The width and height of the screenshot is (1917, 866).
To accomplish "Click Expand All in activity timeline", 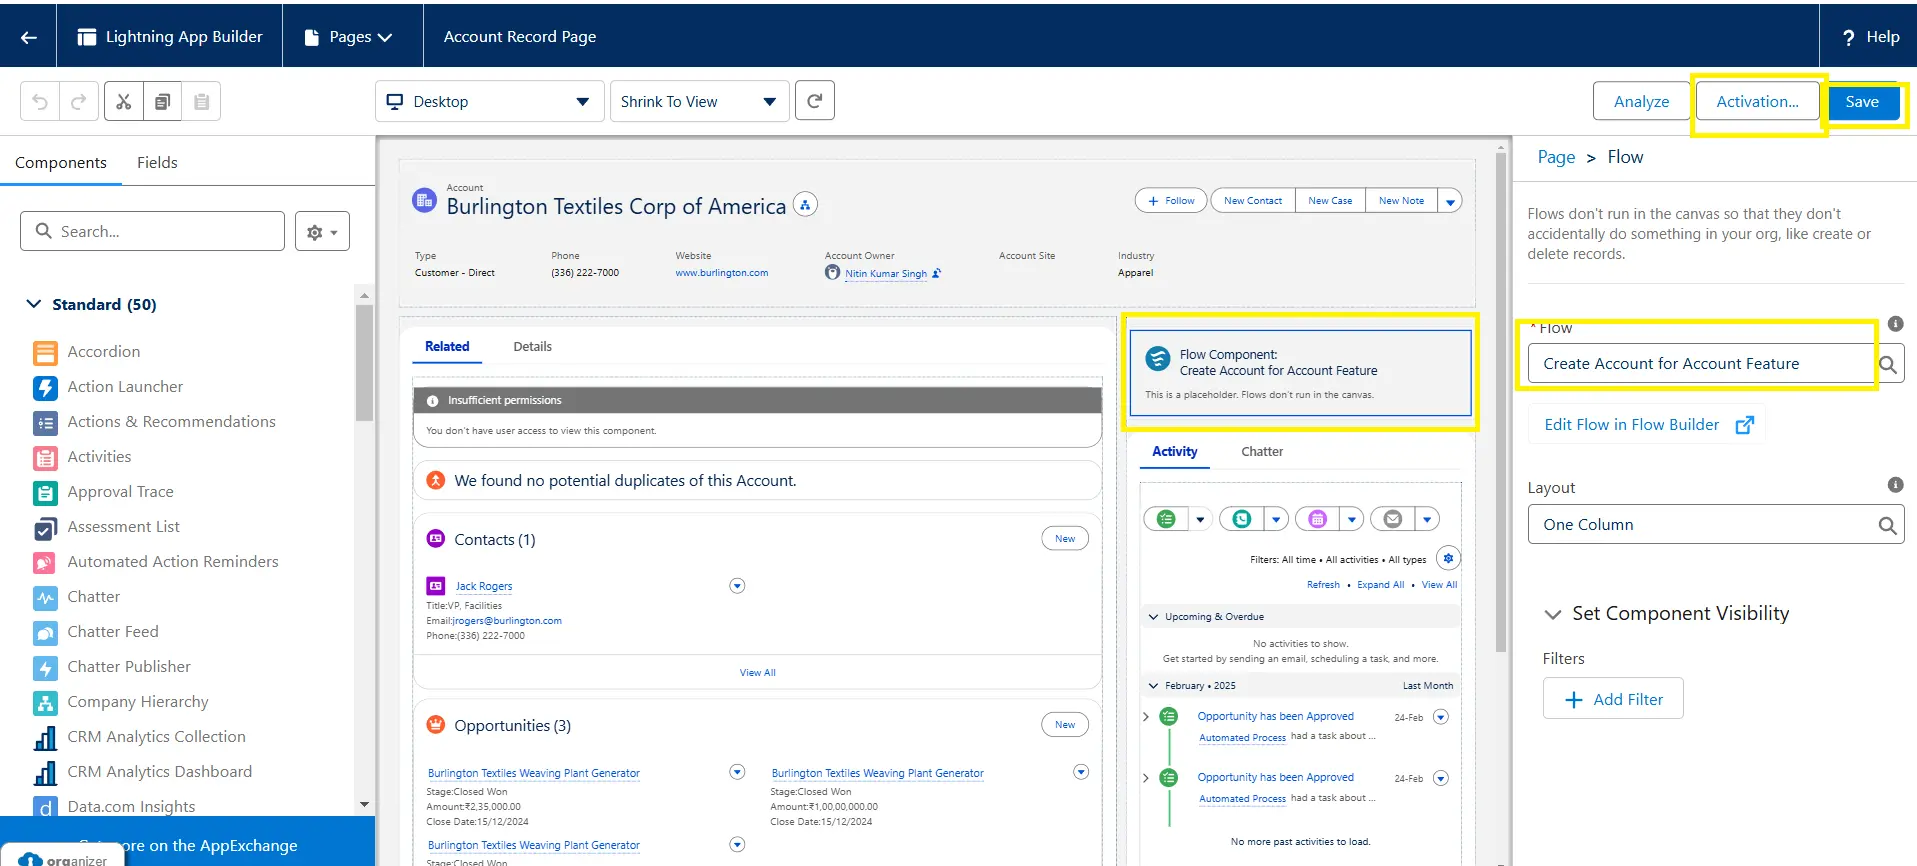I will (1380, 585).
